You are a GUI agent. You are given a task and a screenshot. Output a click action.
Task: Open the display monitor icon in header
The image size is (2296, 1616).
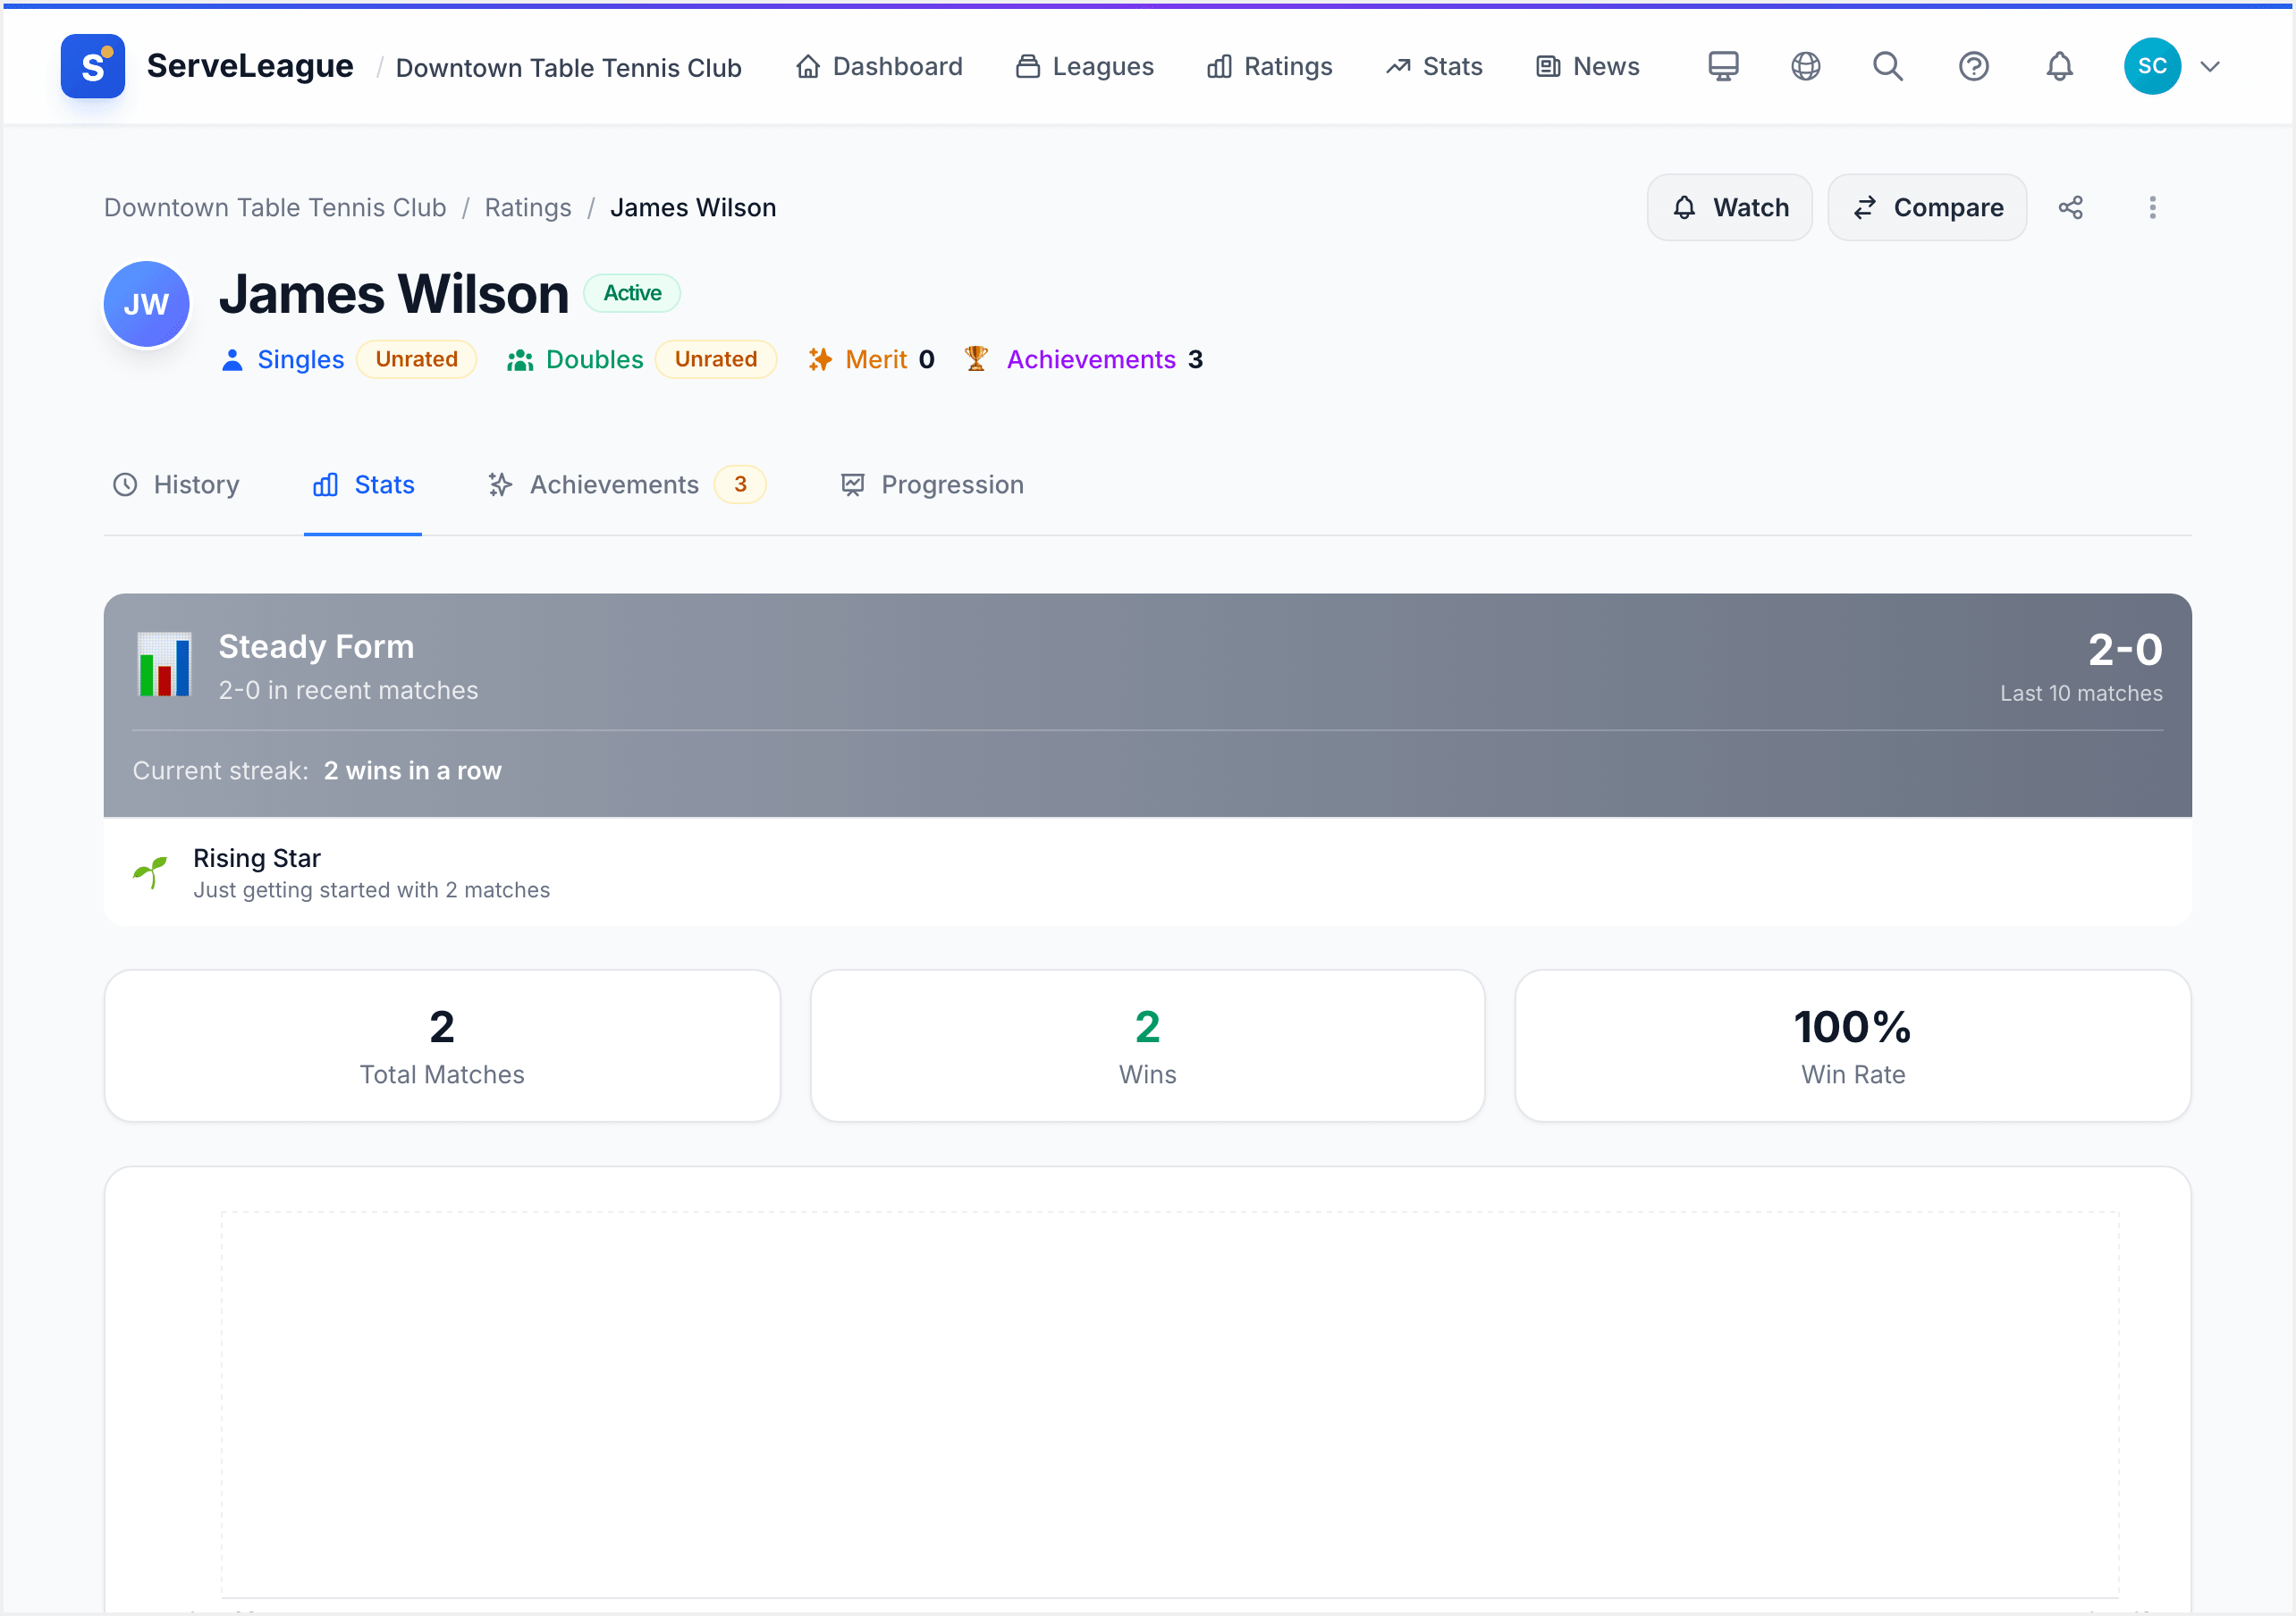click(x=1723, y=66)
